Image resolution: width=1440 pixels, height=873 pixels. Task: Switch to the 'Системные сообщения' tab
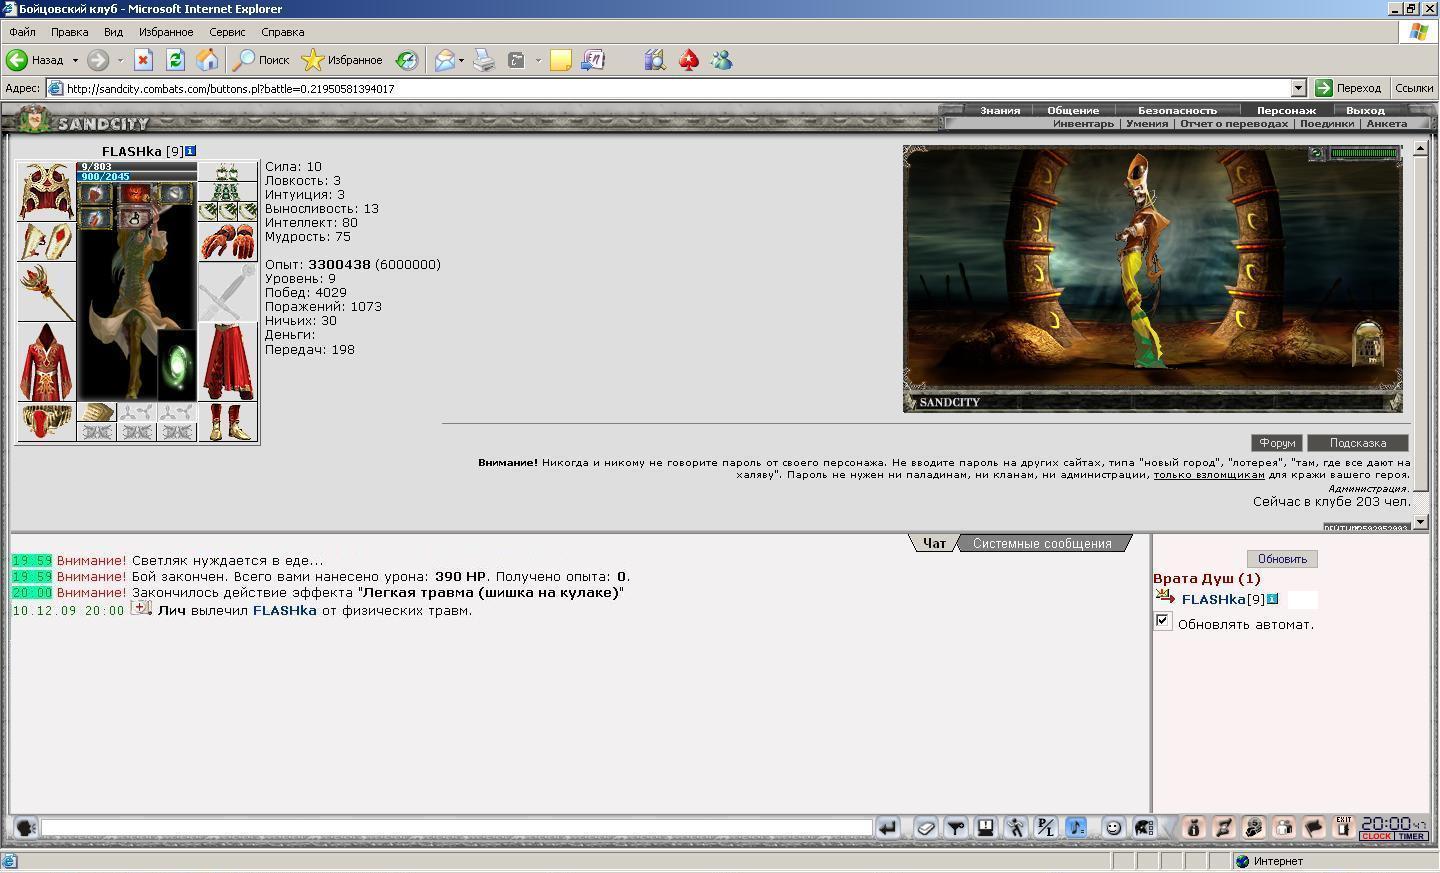pos(1042,543)
